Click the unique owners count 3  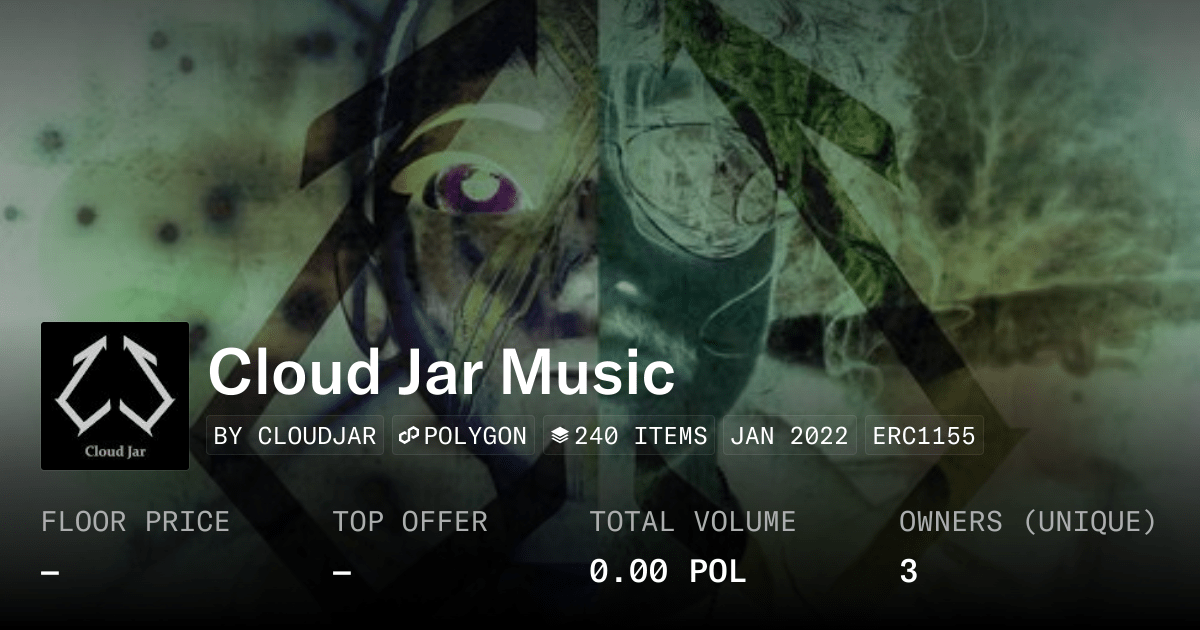pyautogui.click(x=908, y=572)
